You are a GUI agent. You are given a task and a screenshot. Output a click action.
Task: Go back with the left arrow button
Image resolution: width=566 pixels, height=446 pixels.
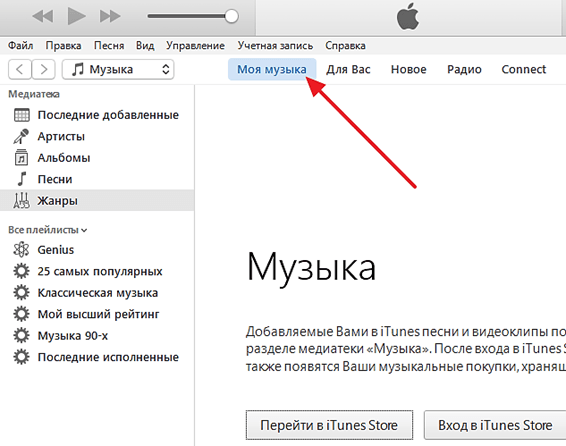tap(20, 69)
